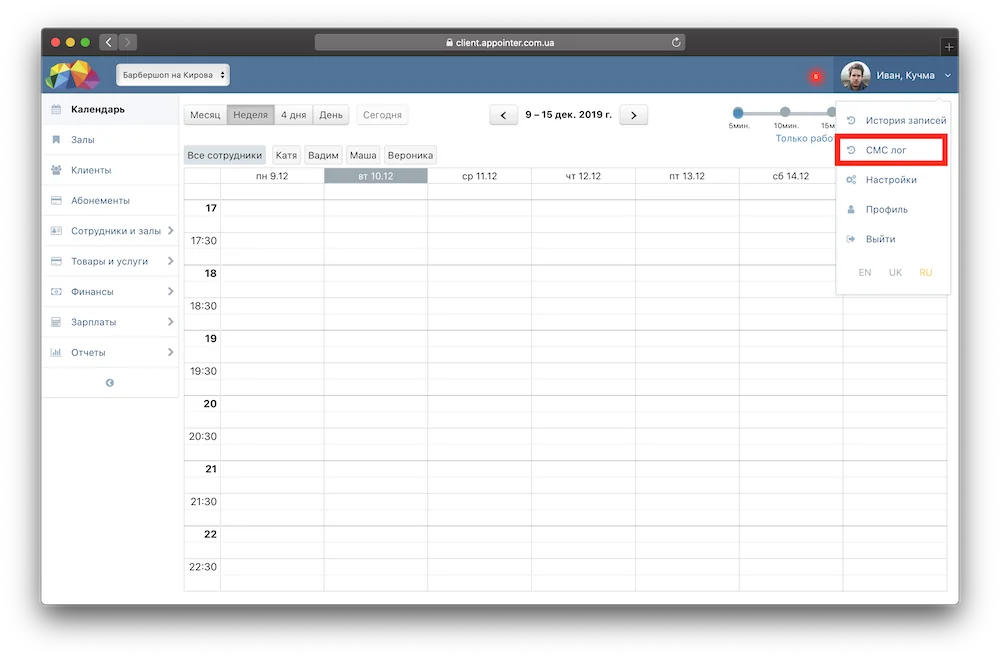Go to the next week
Screen dimensions: 1000x659
633,115
